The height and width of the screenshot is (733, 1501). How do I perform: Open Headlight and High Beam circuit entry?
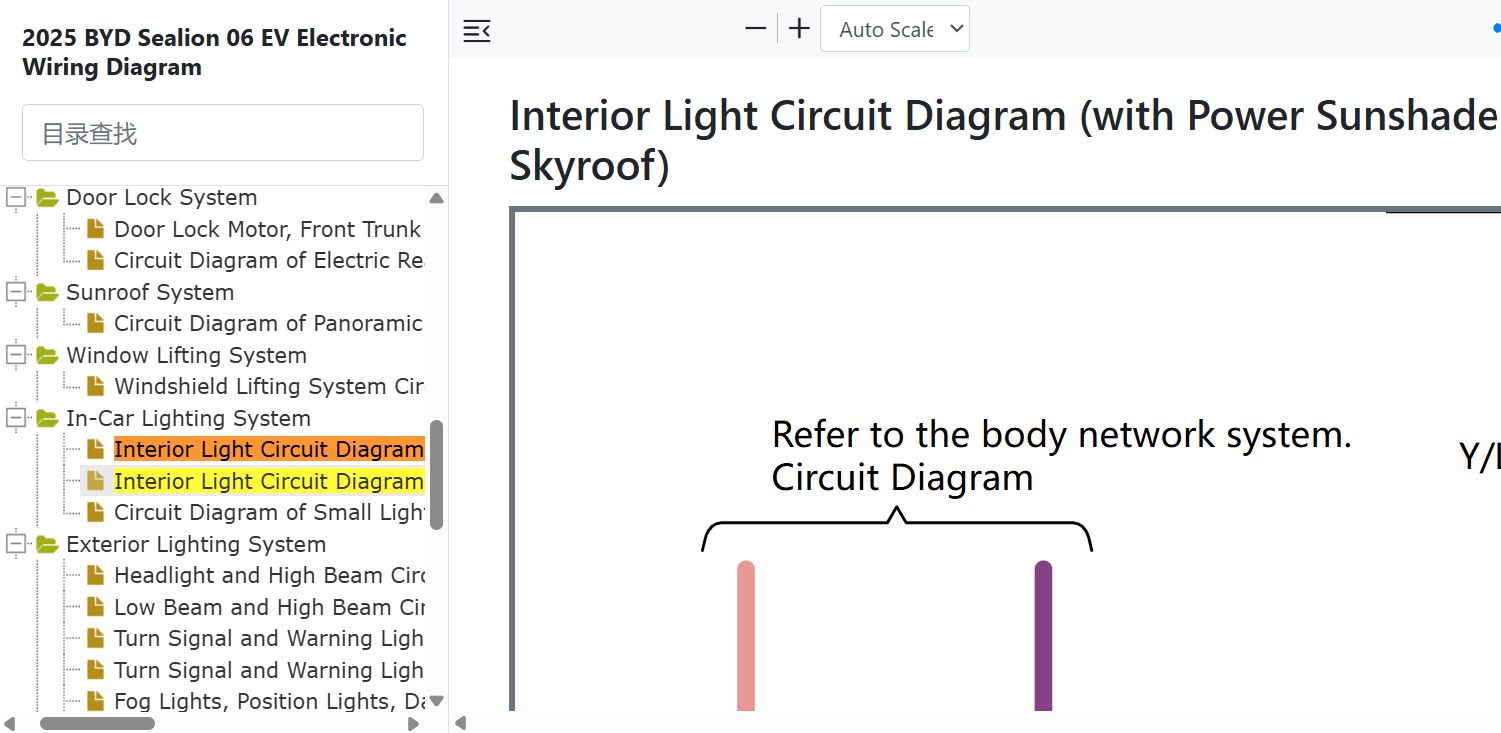tap(268, 576)
